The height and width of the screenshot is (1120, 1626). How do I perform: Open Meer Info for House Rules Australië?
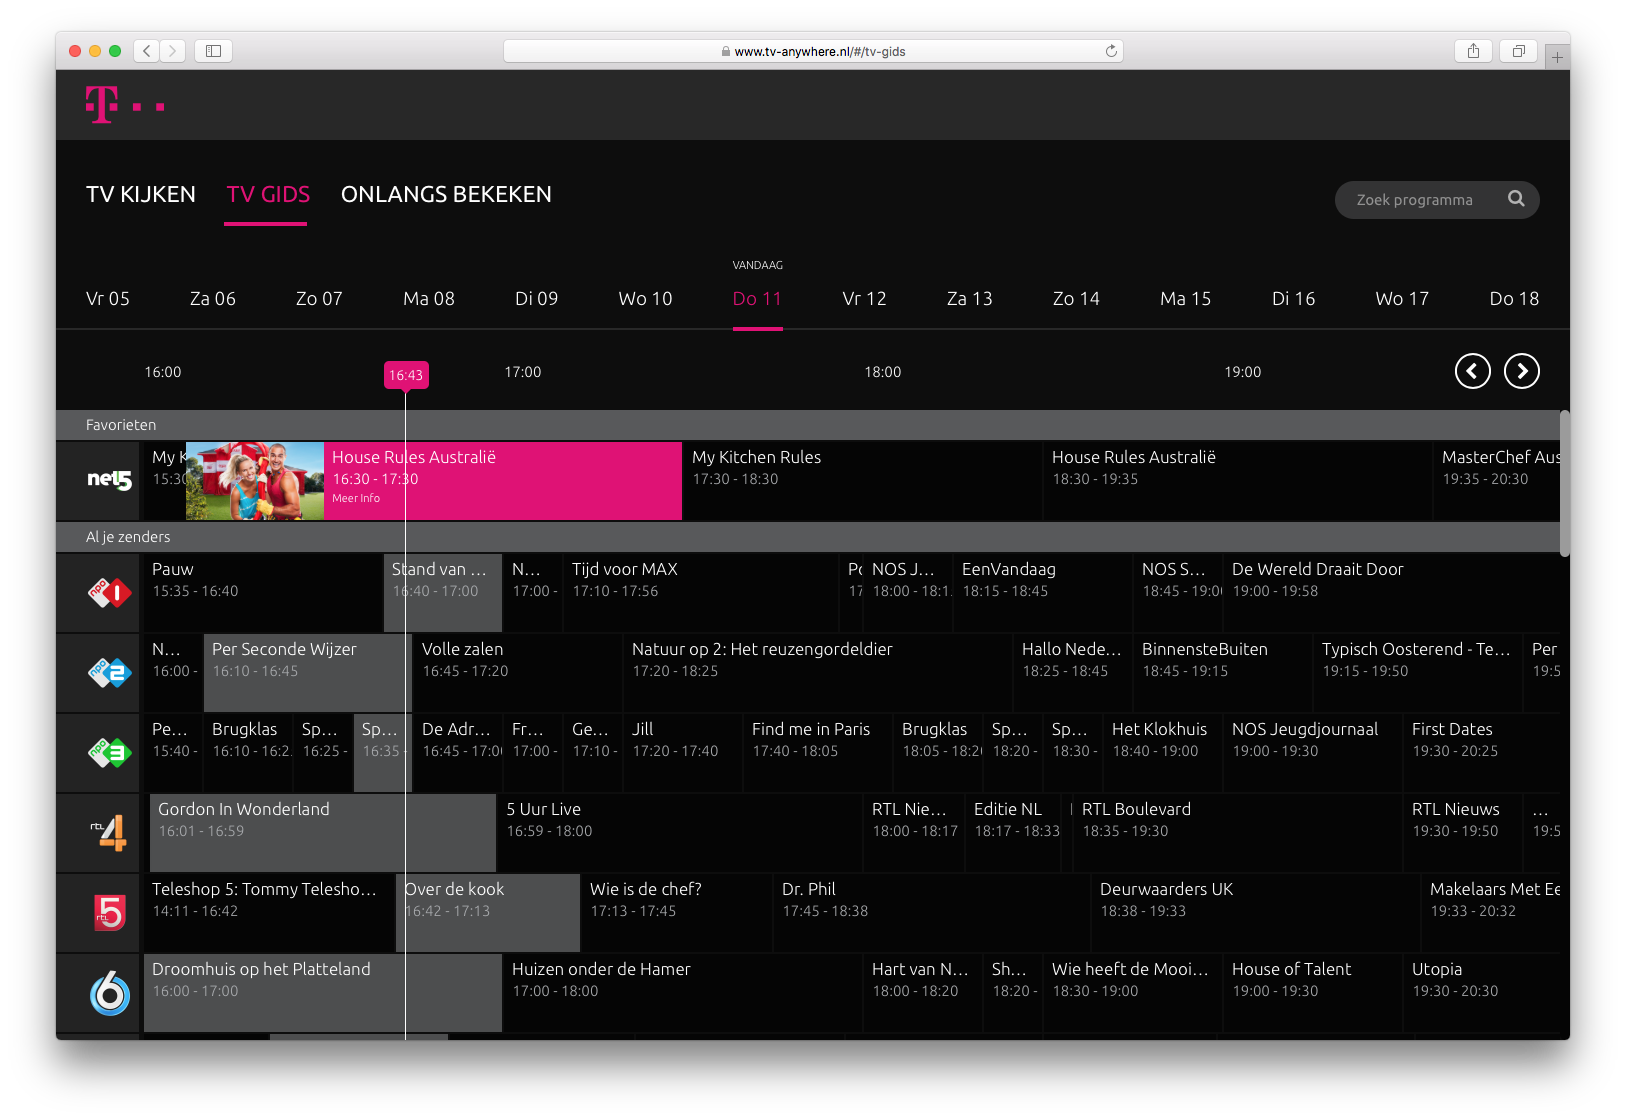[356, 498]
